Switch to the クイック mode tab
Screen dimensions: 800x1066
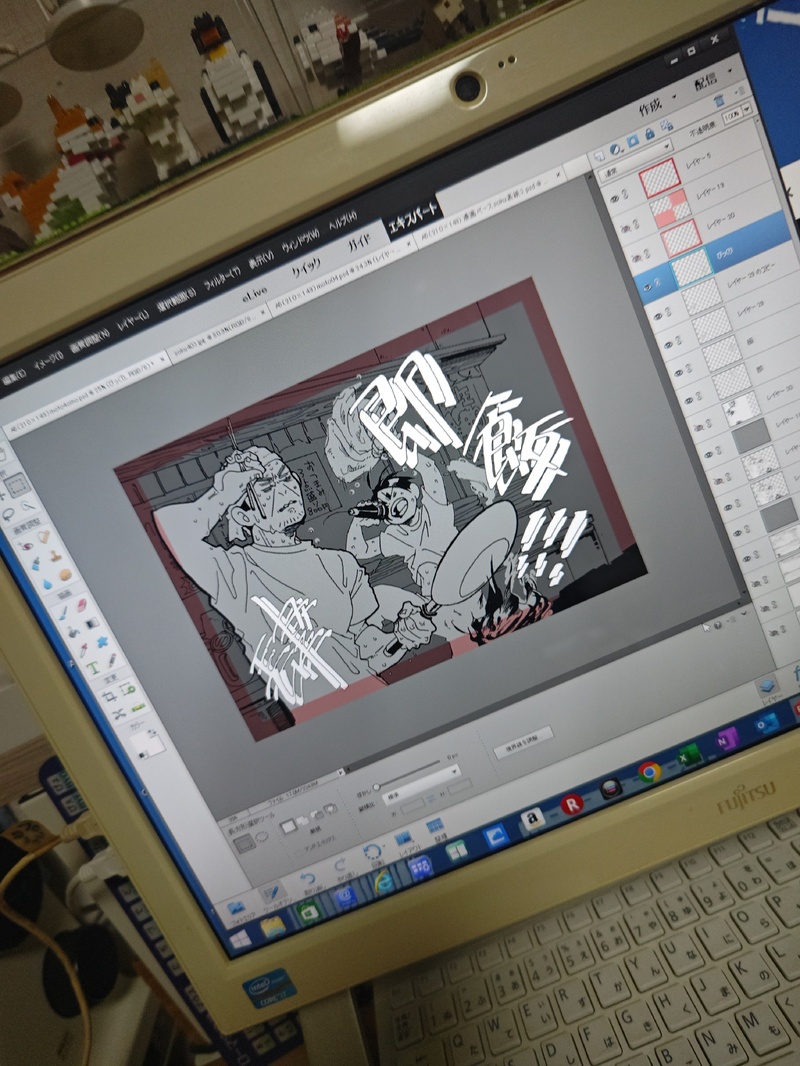click(x=306, y=266)
